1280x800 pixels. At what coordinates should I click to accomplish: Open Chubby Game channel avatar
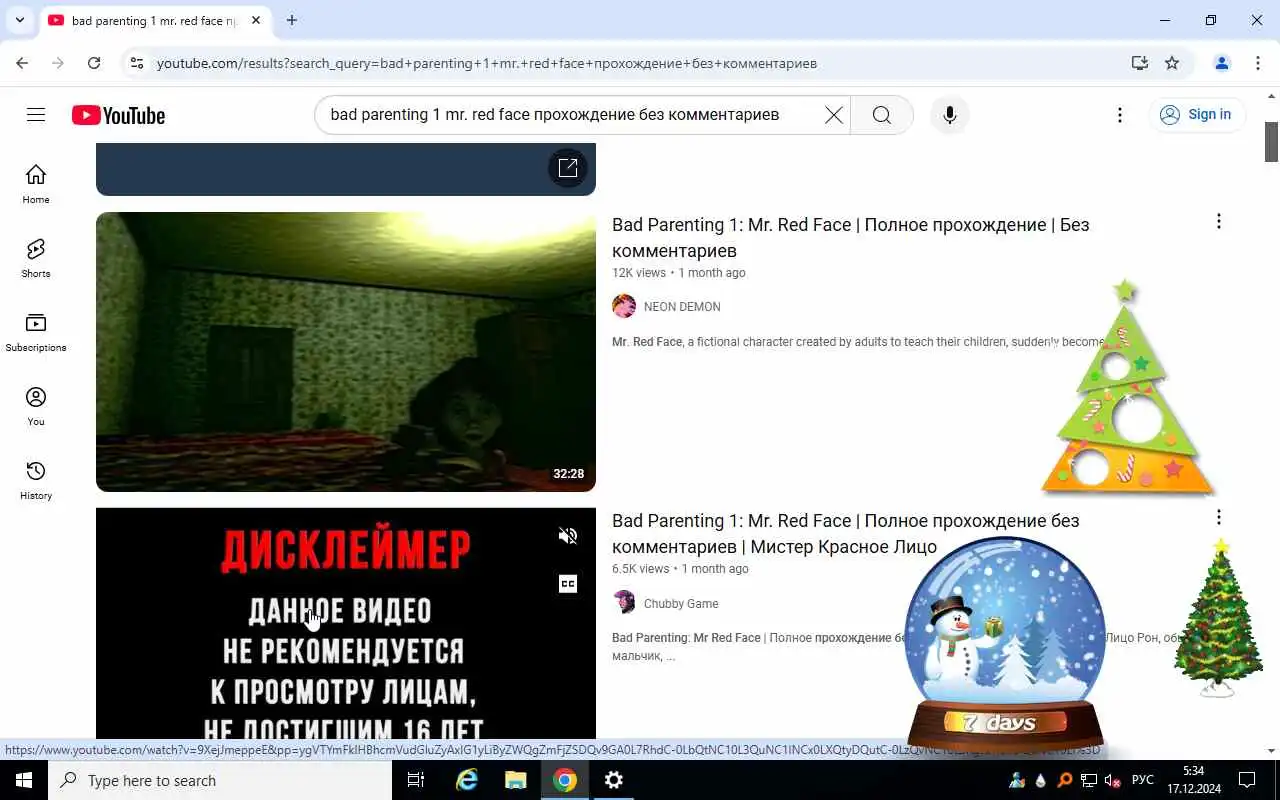(624, 602)
